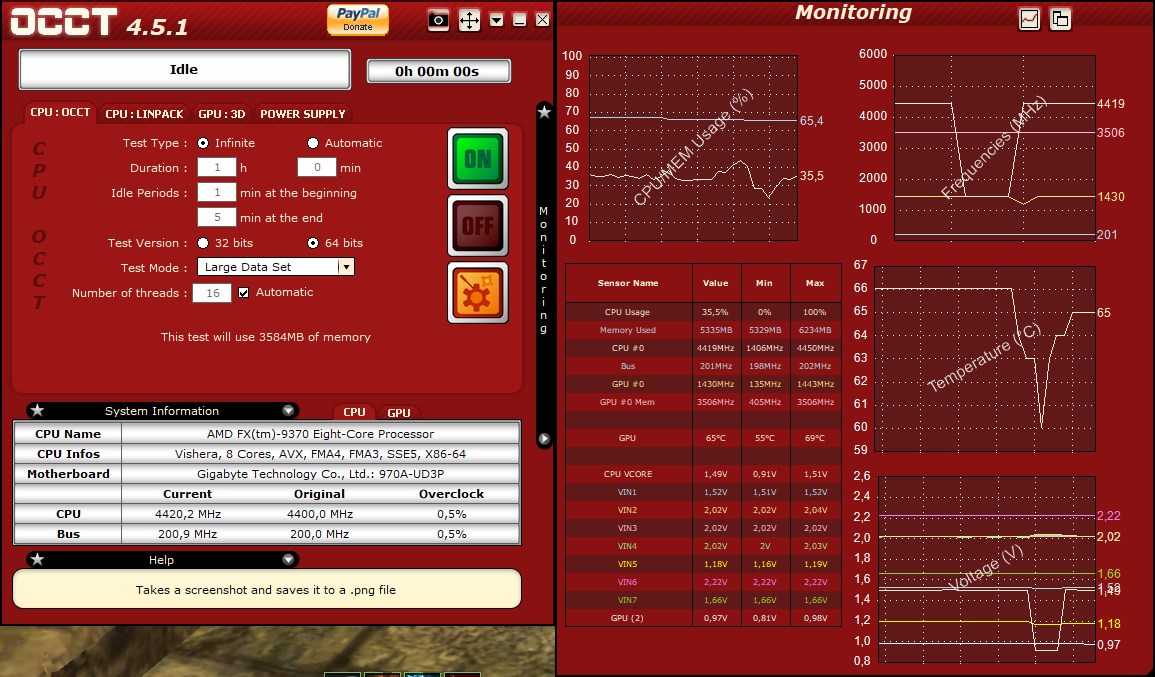The width and height of the screenshot is (1155, 677).
Task: Click the 4420,2 MHz Current CPU cell
Action: pos(188,514)
